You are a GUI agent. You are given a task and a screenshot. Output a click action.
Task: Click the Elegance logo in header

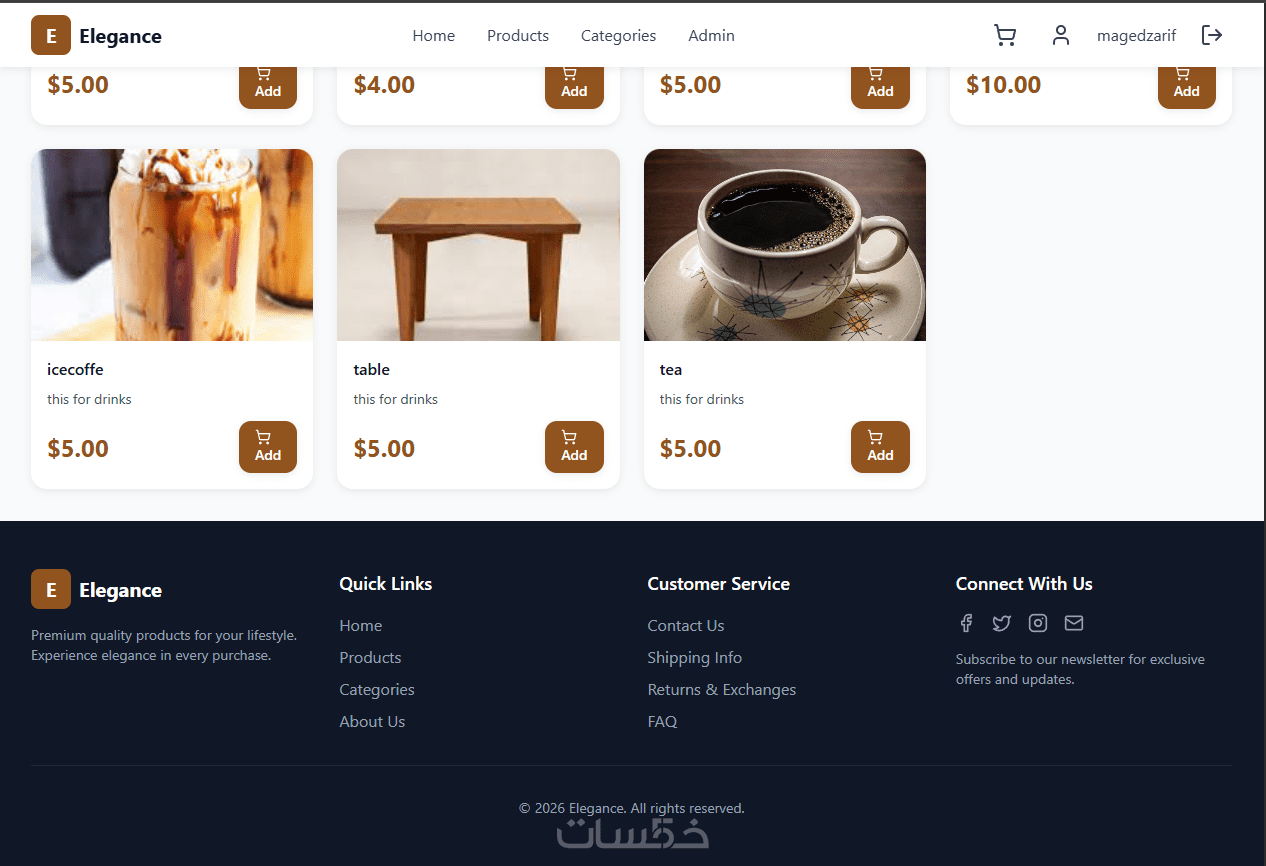[96, 36]
